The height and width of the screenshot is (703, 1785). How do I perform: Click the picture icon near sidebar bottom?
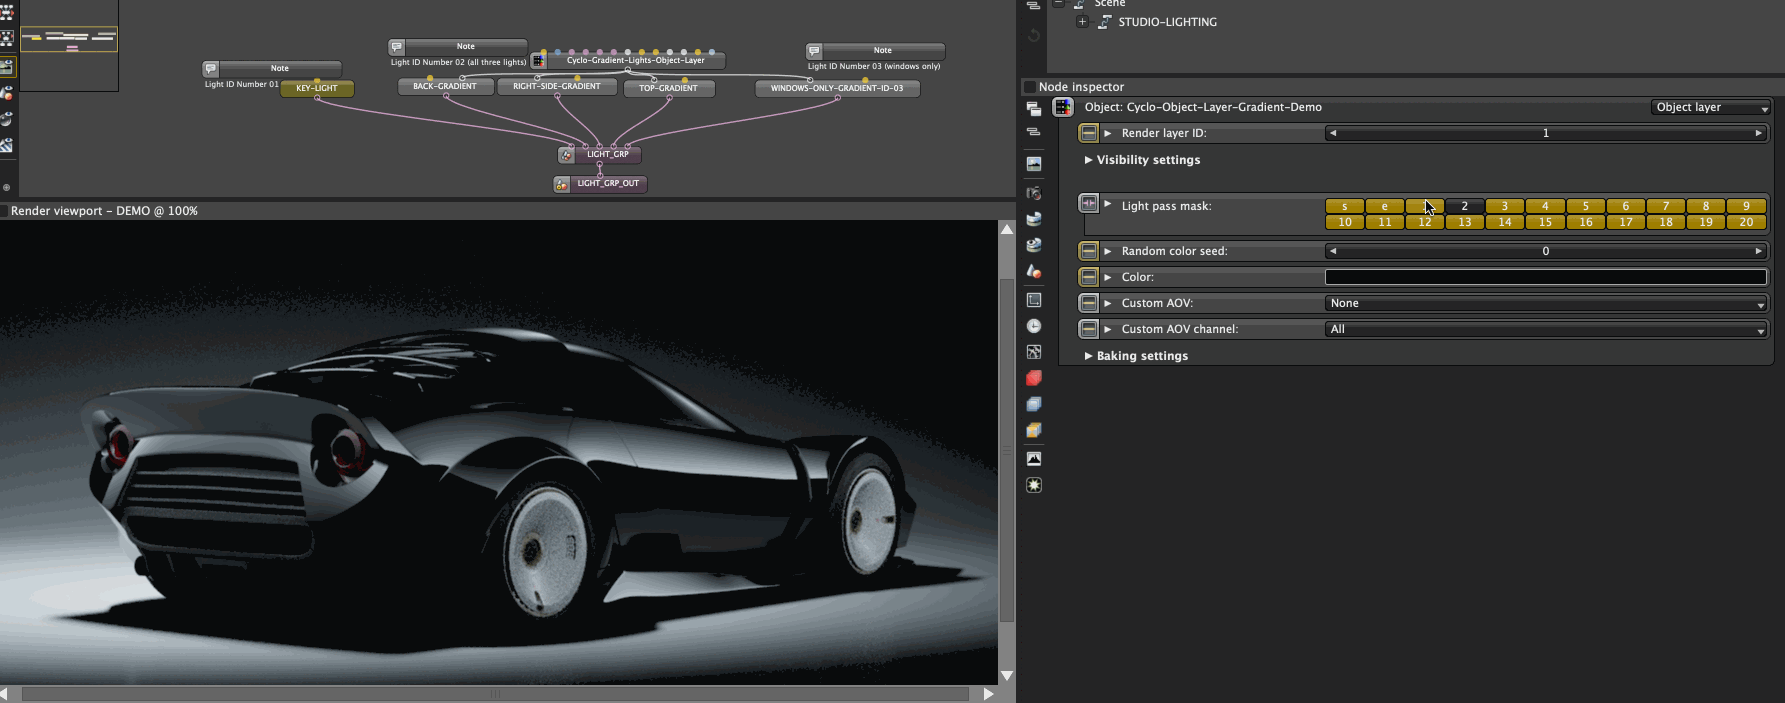[x=1034, y=459]
